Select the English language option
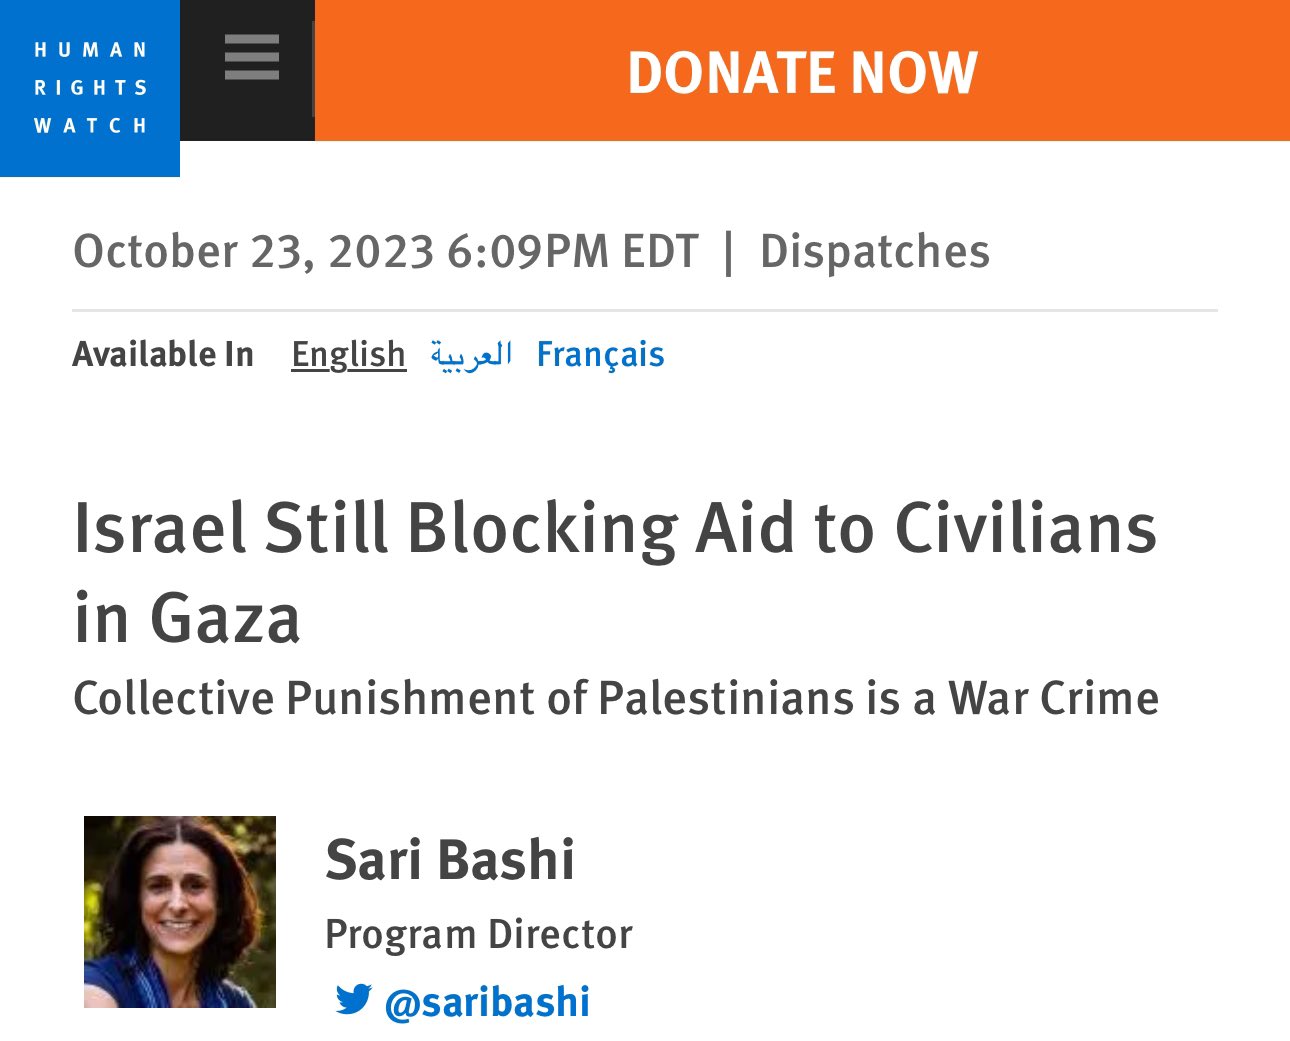This screenshot has width=1290, height=1041. [x=348, y=354]
